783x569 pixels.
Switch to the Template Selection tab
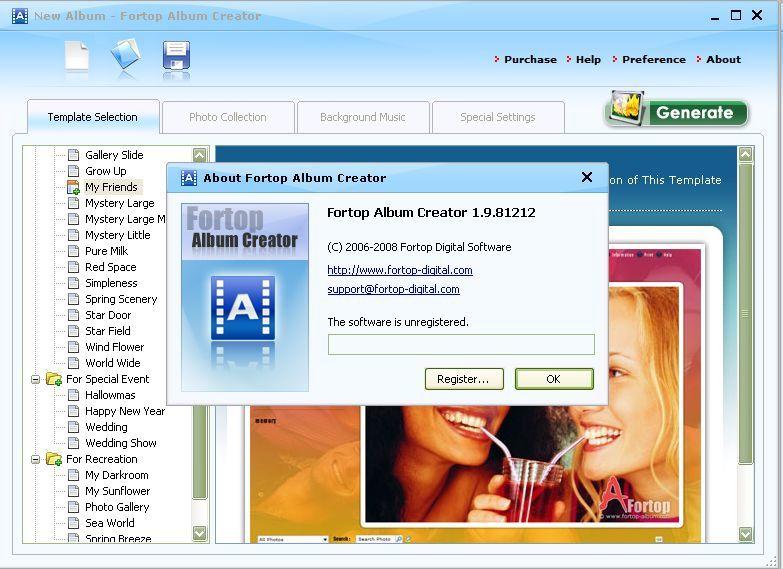tap(93, 117)
